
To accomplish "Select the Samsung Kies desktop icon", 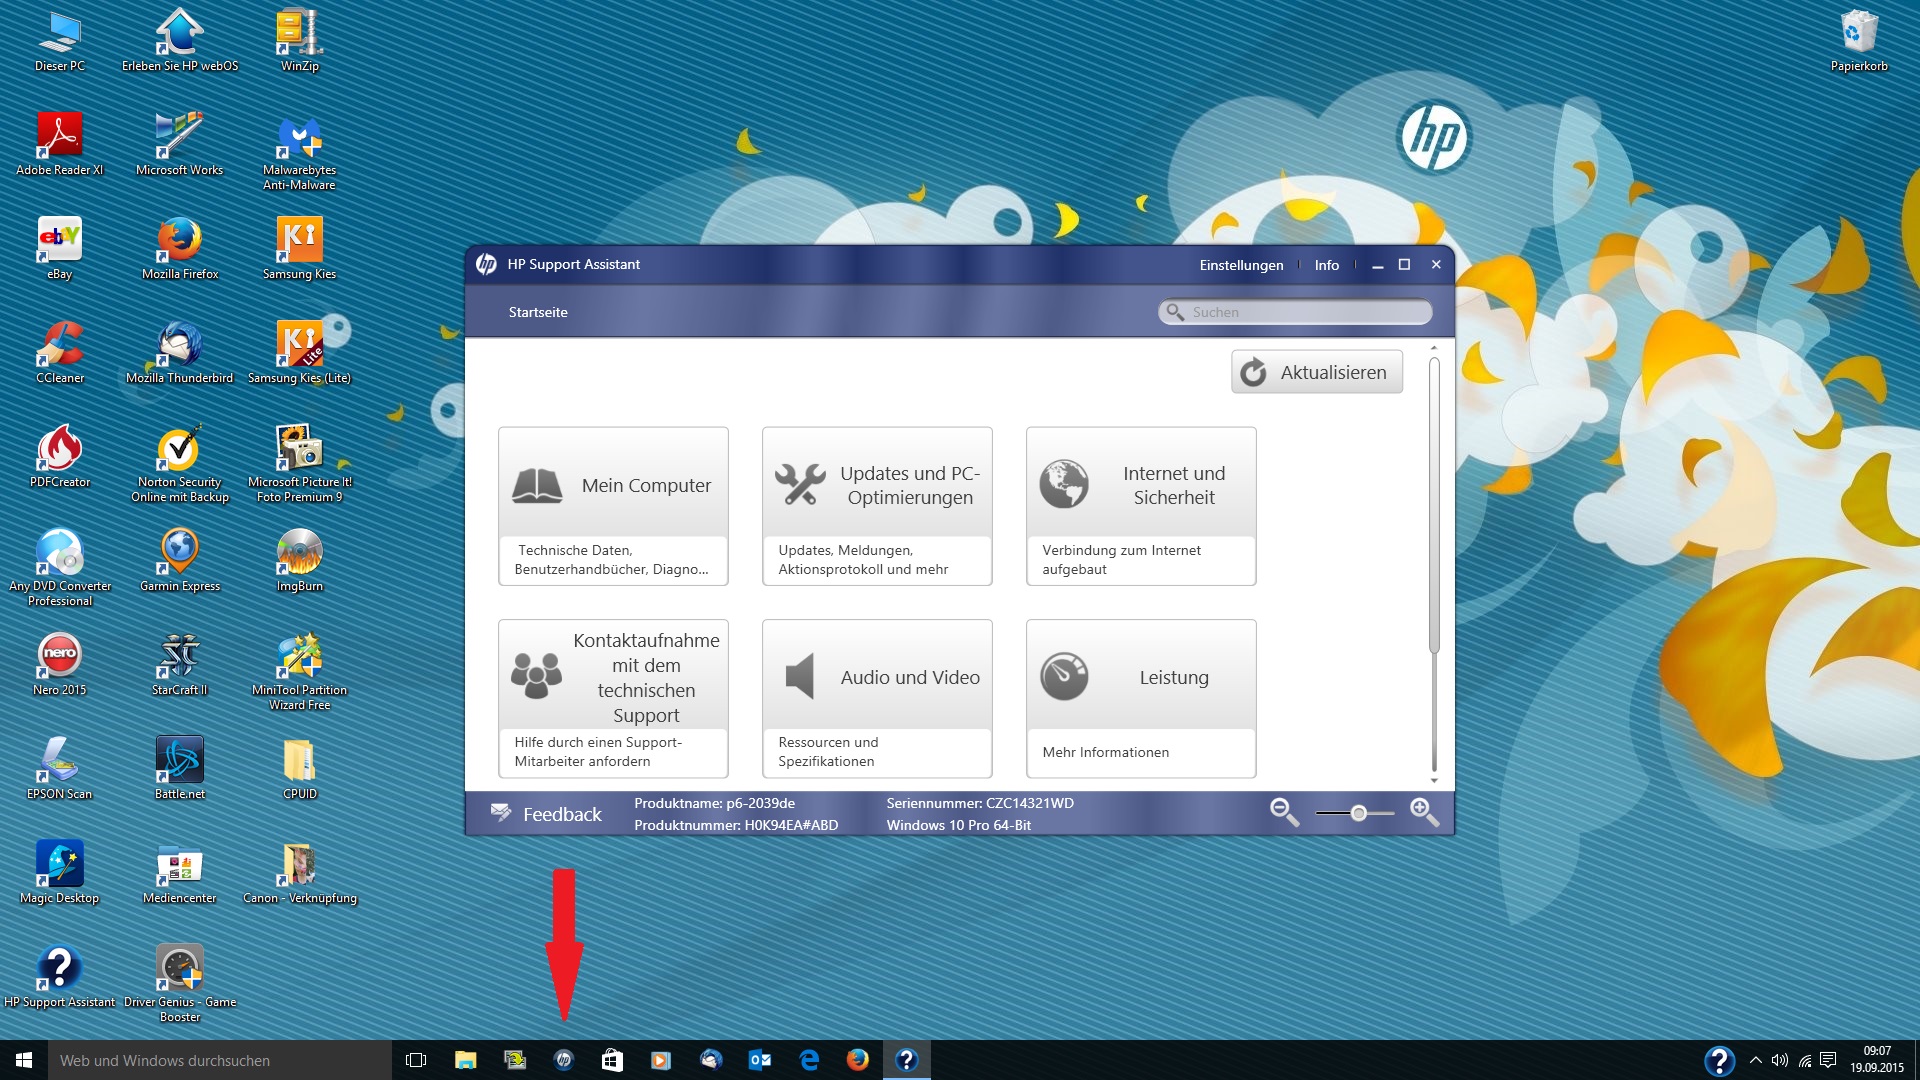I will pos(300,249).
